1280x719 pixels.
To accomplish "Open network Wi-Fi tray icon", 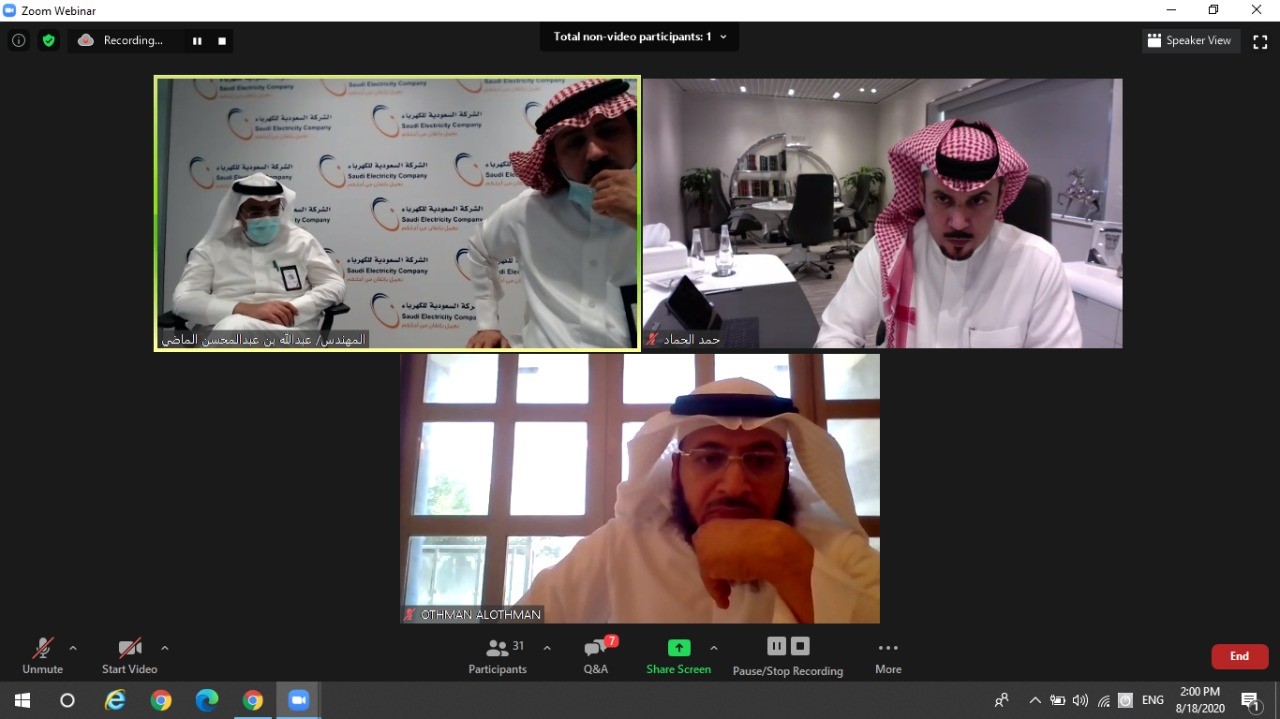I will click(1104, 701).
